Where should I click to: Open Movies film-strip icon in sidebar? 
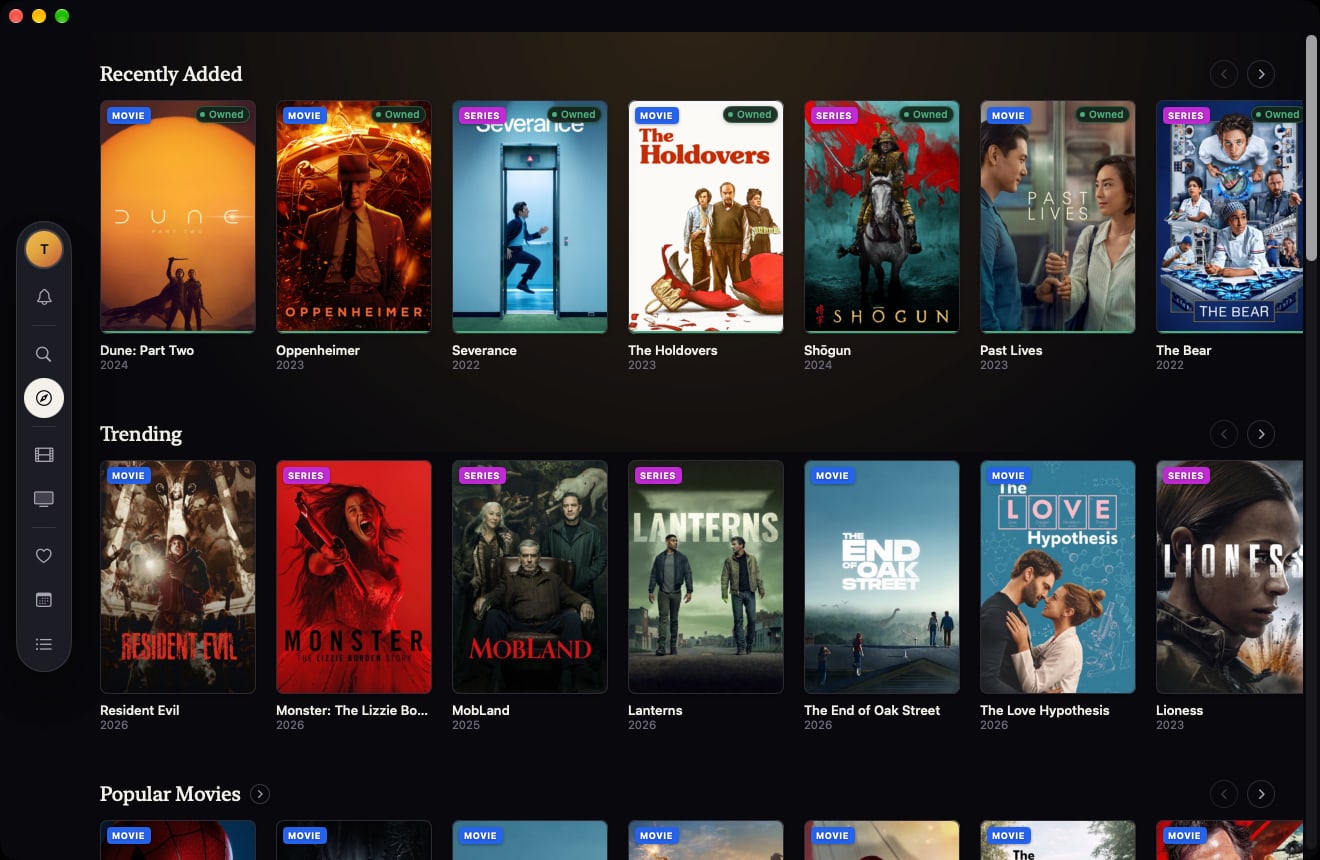[44, 455]
